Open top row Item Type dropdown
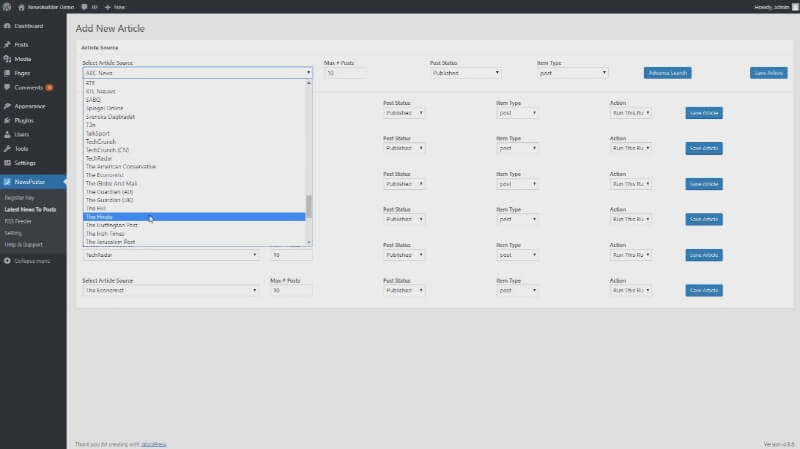This screenshot has height=449, width=800. coord(572,73)
